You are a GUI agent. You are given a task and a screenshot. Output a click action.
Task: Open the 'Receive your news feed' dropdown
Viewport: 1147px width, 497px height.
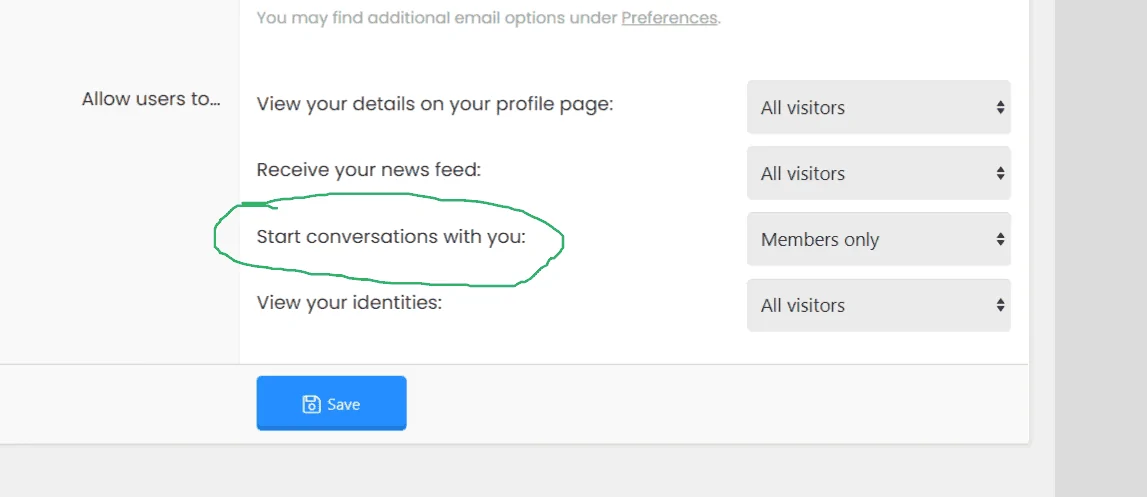(879, 173)
